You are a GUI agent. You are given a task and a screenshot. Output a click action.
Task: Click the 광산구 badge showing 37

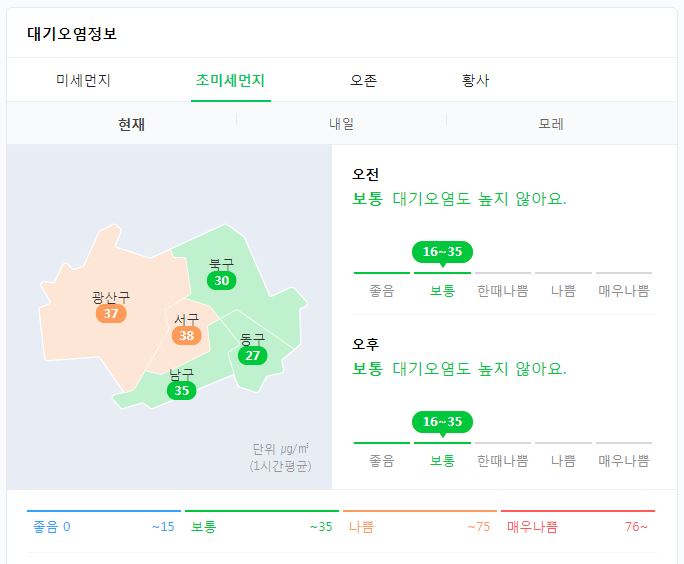tap(111, 313)
